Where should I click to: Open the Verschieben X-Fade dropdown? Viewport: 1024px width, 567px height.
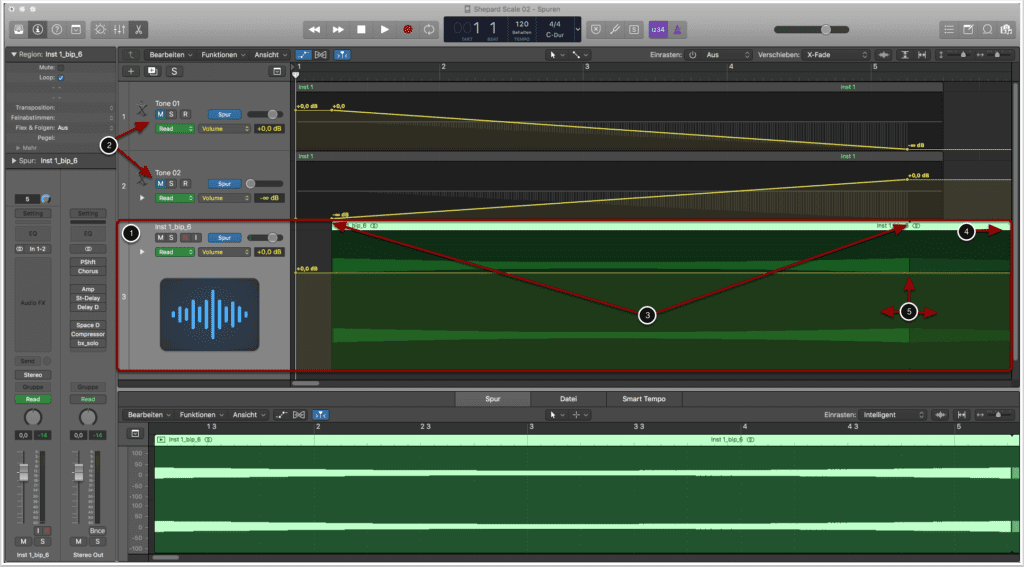pyautogui.click(x=838, y=54)
